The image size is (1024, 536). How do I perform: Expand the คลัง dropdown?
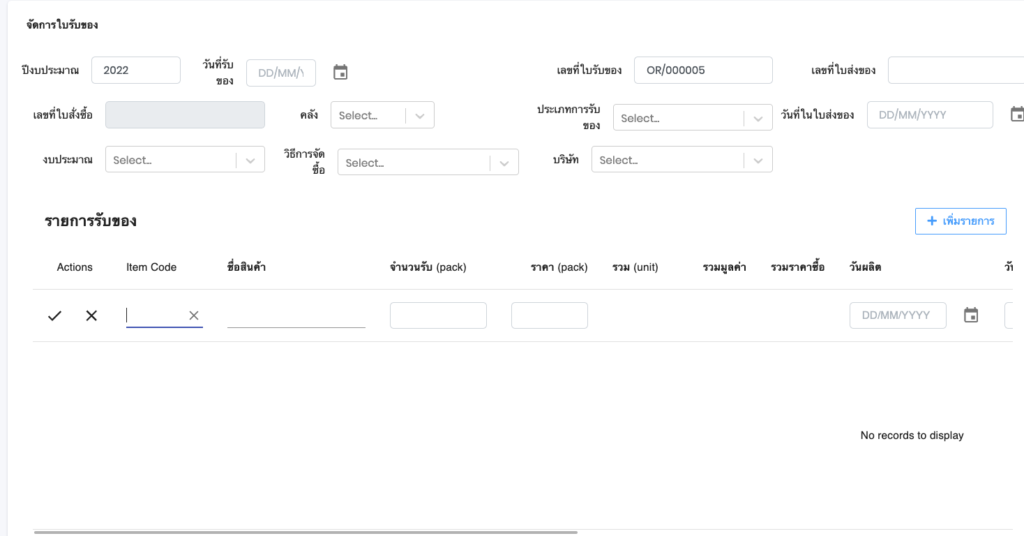coord(420,115)
